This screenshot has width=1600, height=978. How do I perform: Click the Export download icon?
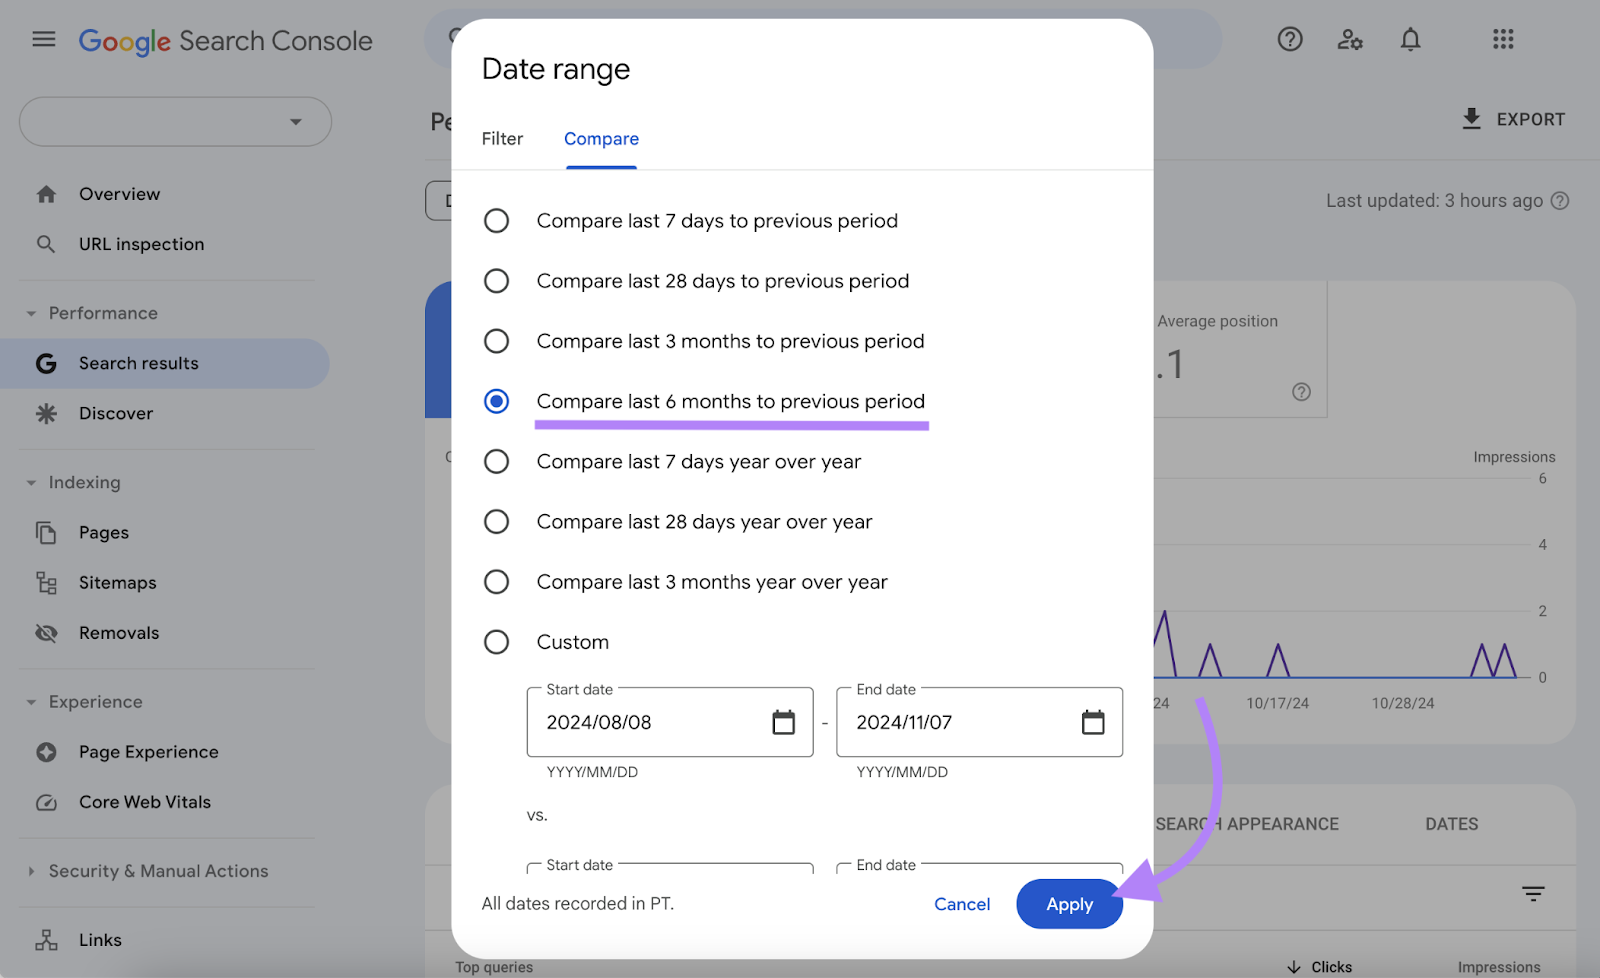[1470, 118]
